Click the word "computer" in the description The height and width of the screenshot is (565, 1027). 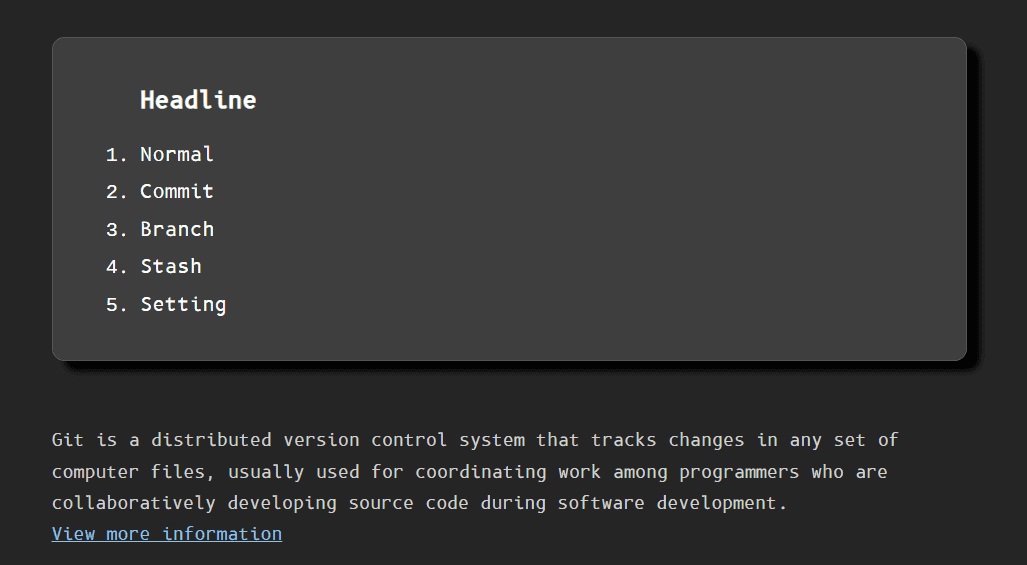pyautogui.click(x=96, y=471)
